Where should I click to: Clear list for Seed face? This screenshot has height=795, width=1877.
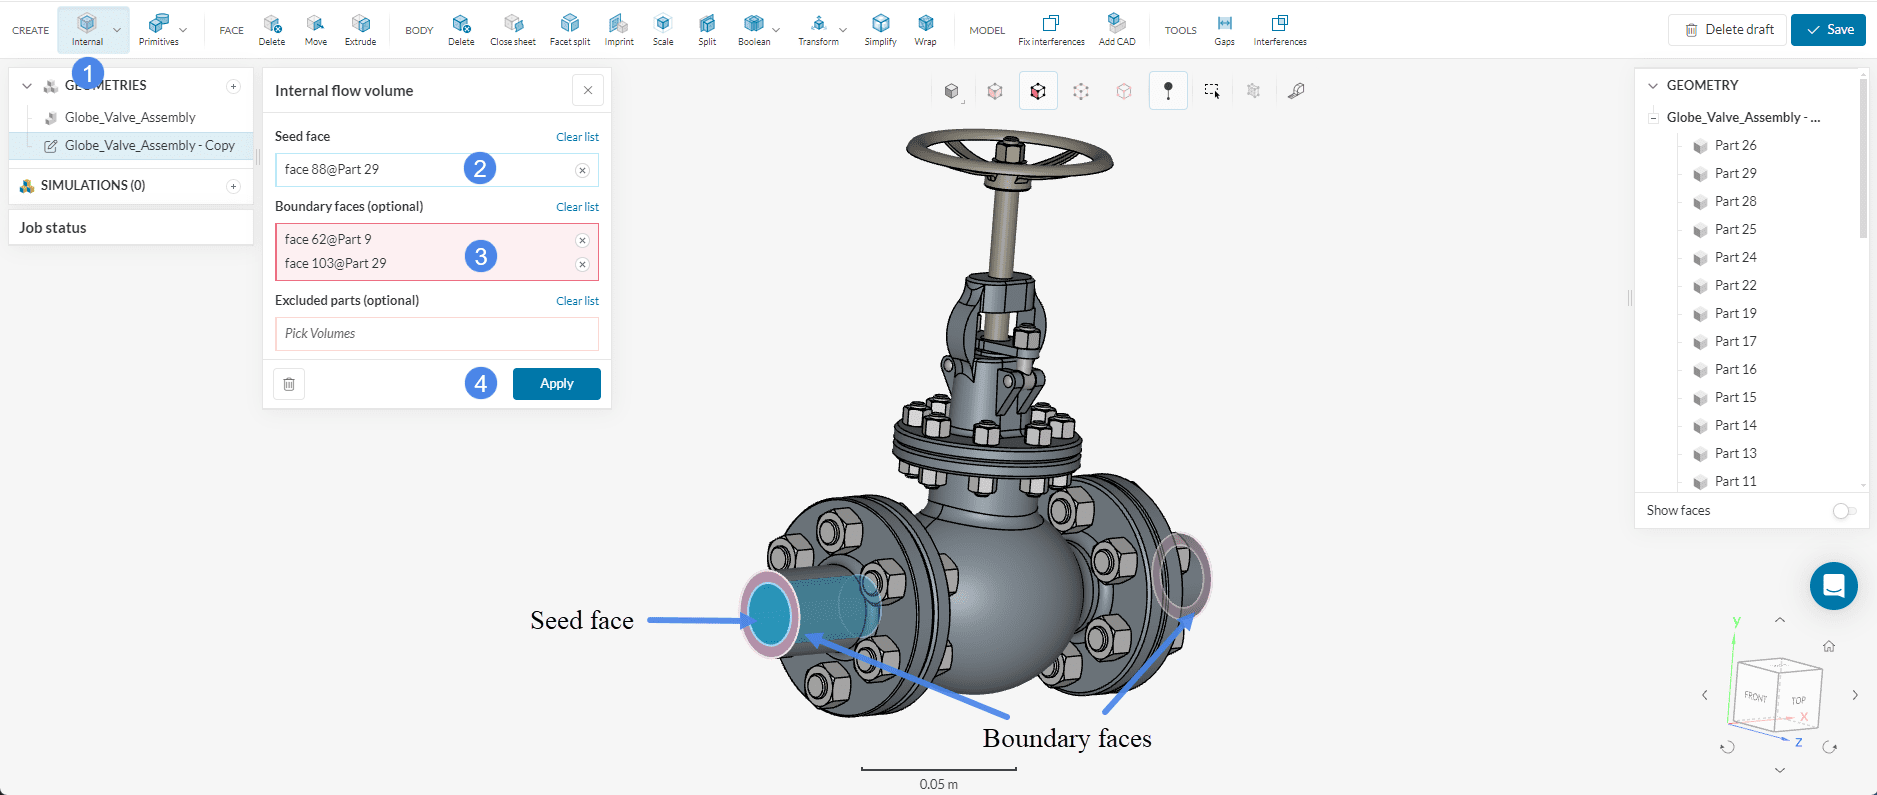point(577,137)
